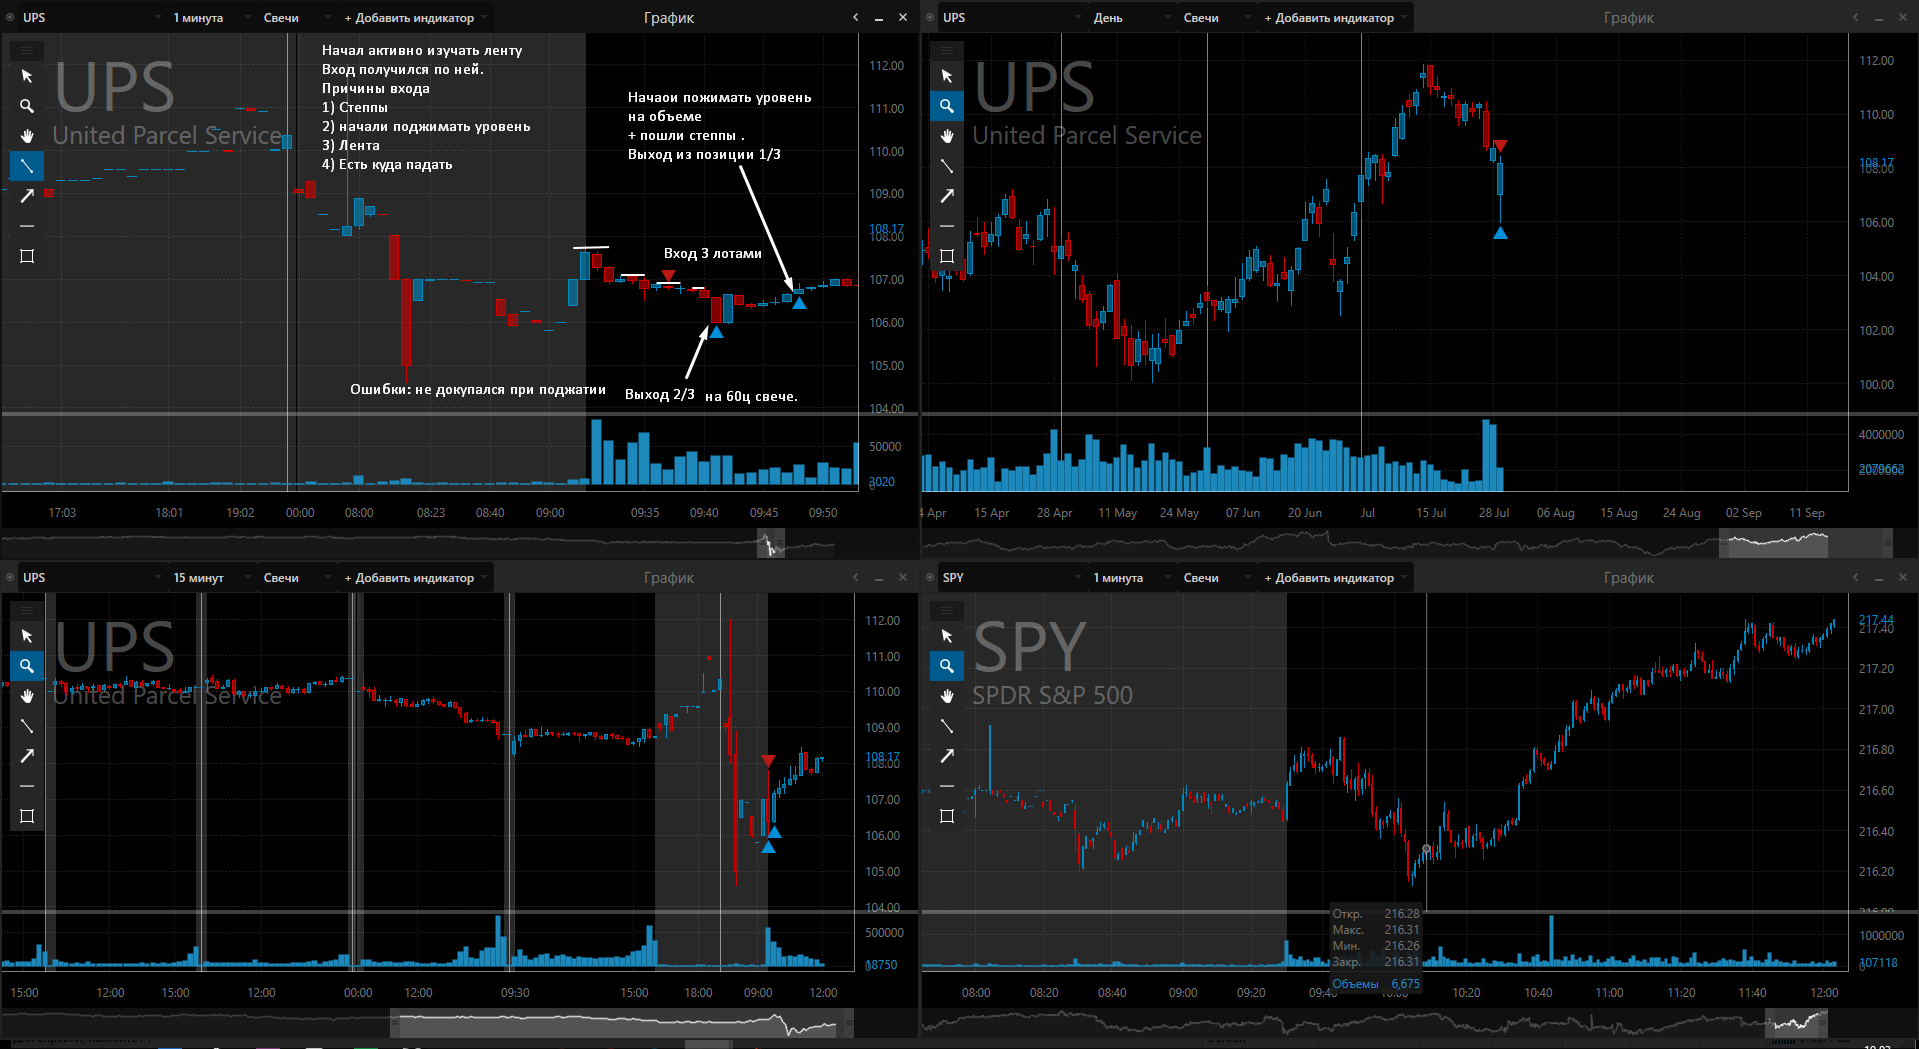Image resolution: width=1919 pixels, height=1049 pixels.
Task: Pick the trend line tool in UPS 15-minute chart
Action: [27, 726]
